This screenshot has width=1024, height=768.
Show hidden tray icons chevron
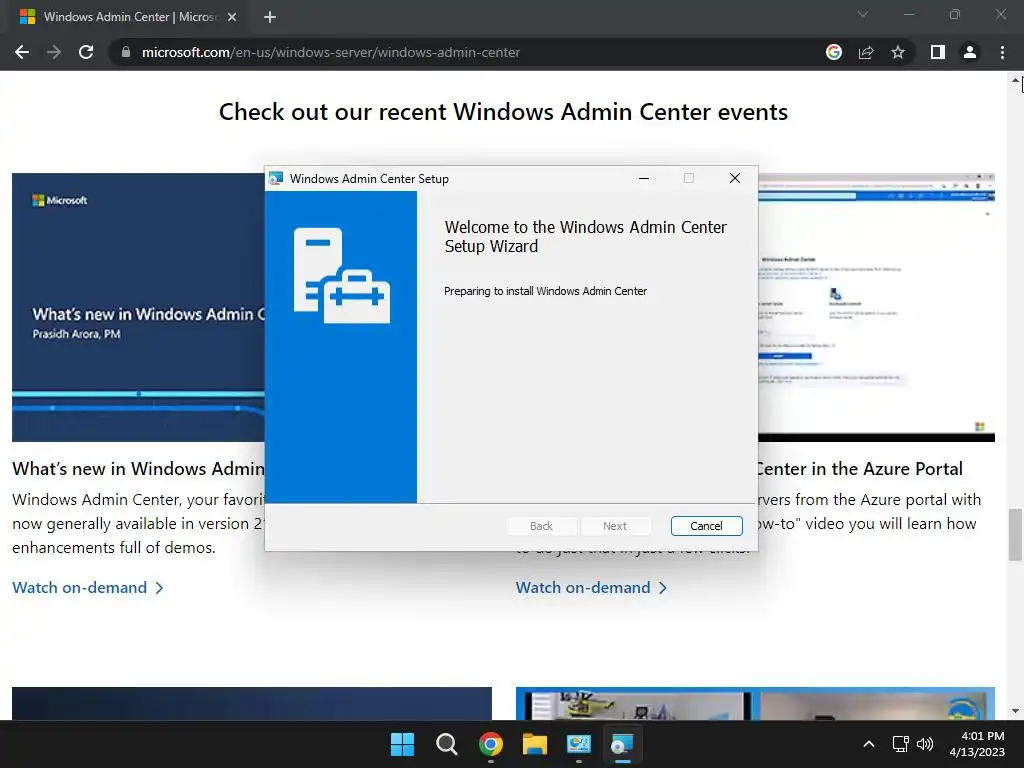coord(869,744)
